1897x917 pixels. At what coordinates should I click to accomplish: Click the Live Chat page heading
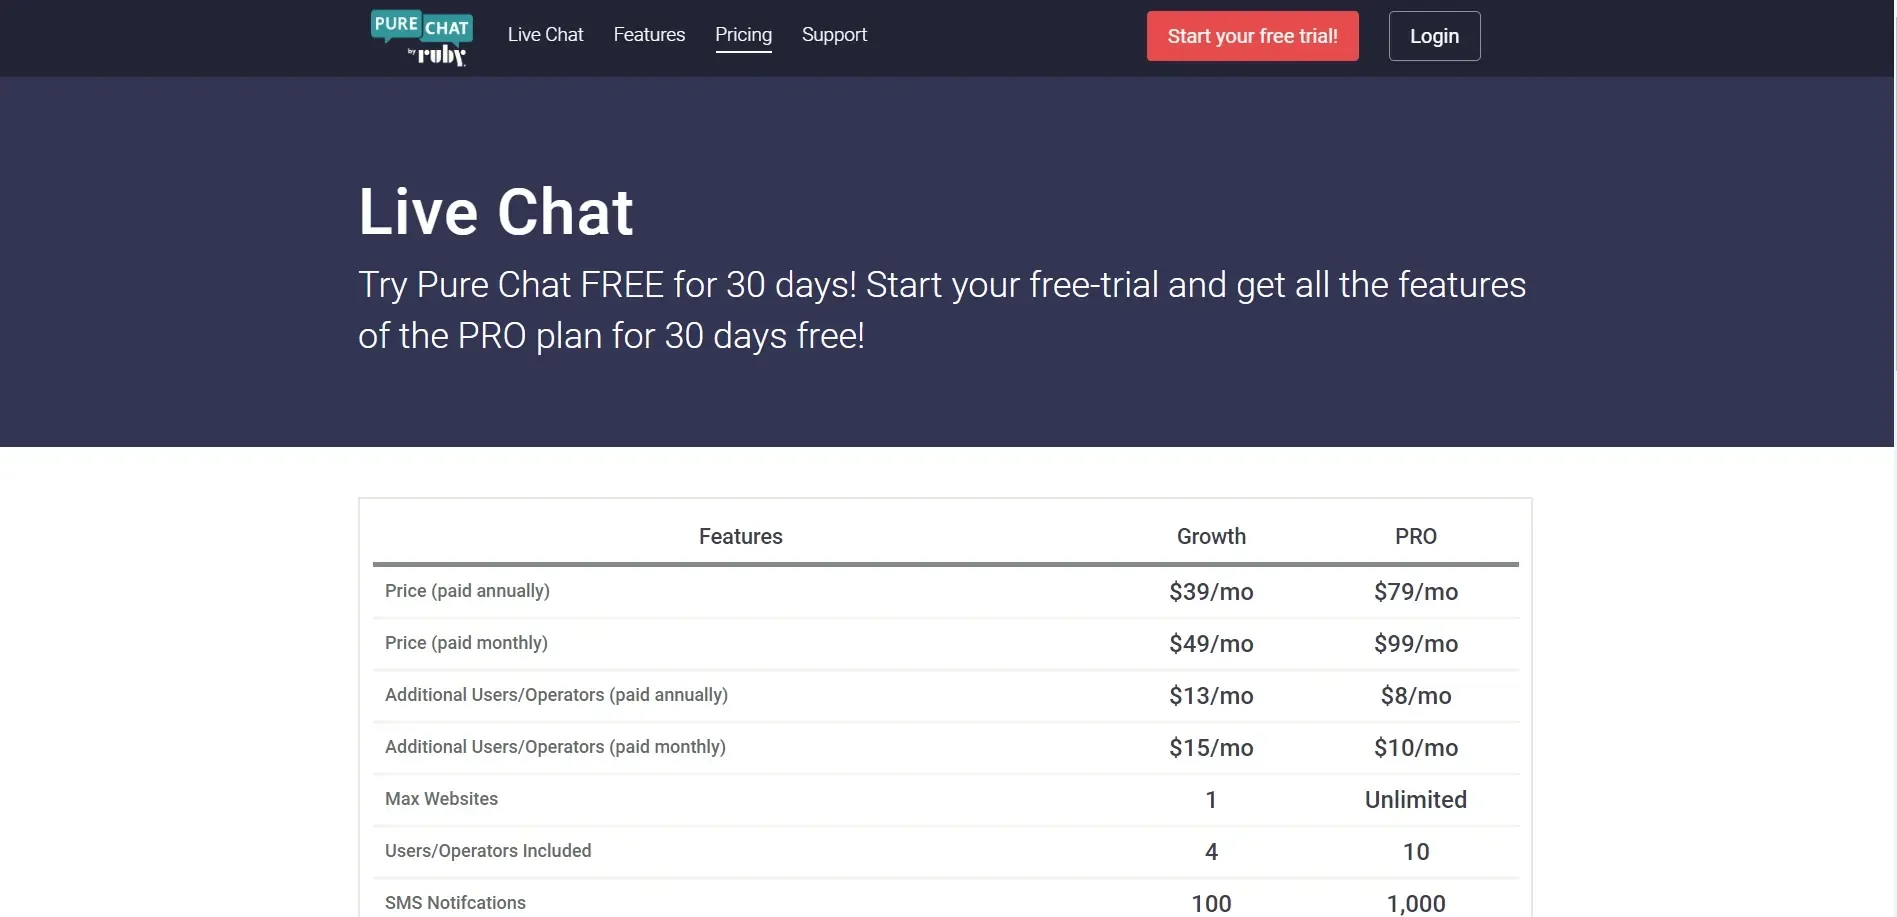[x=496, y=212]
